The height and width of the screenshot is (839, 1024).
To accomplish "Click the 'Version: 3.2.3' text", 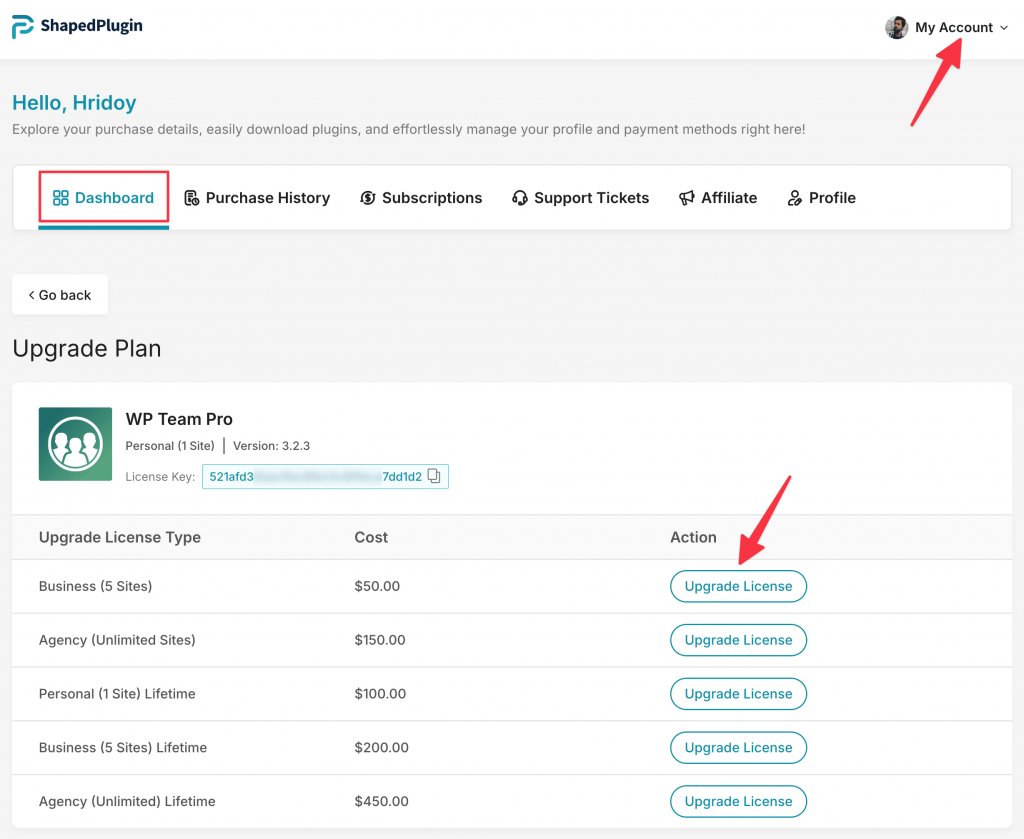I will point(272,446).
